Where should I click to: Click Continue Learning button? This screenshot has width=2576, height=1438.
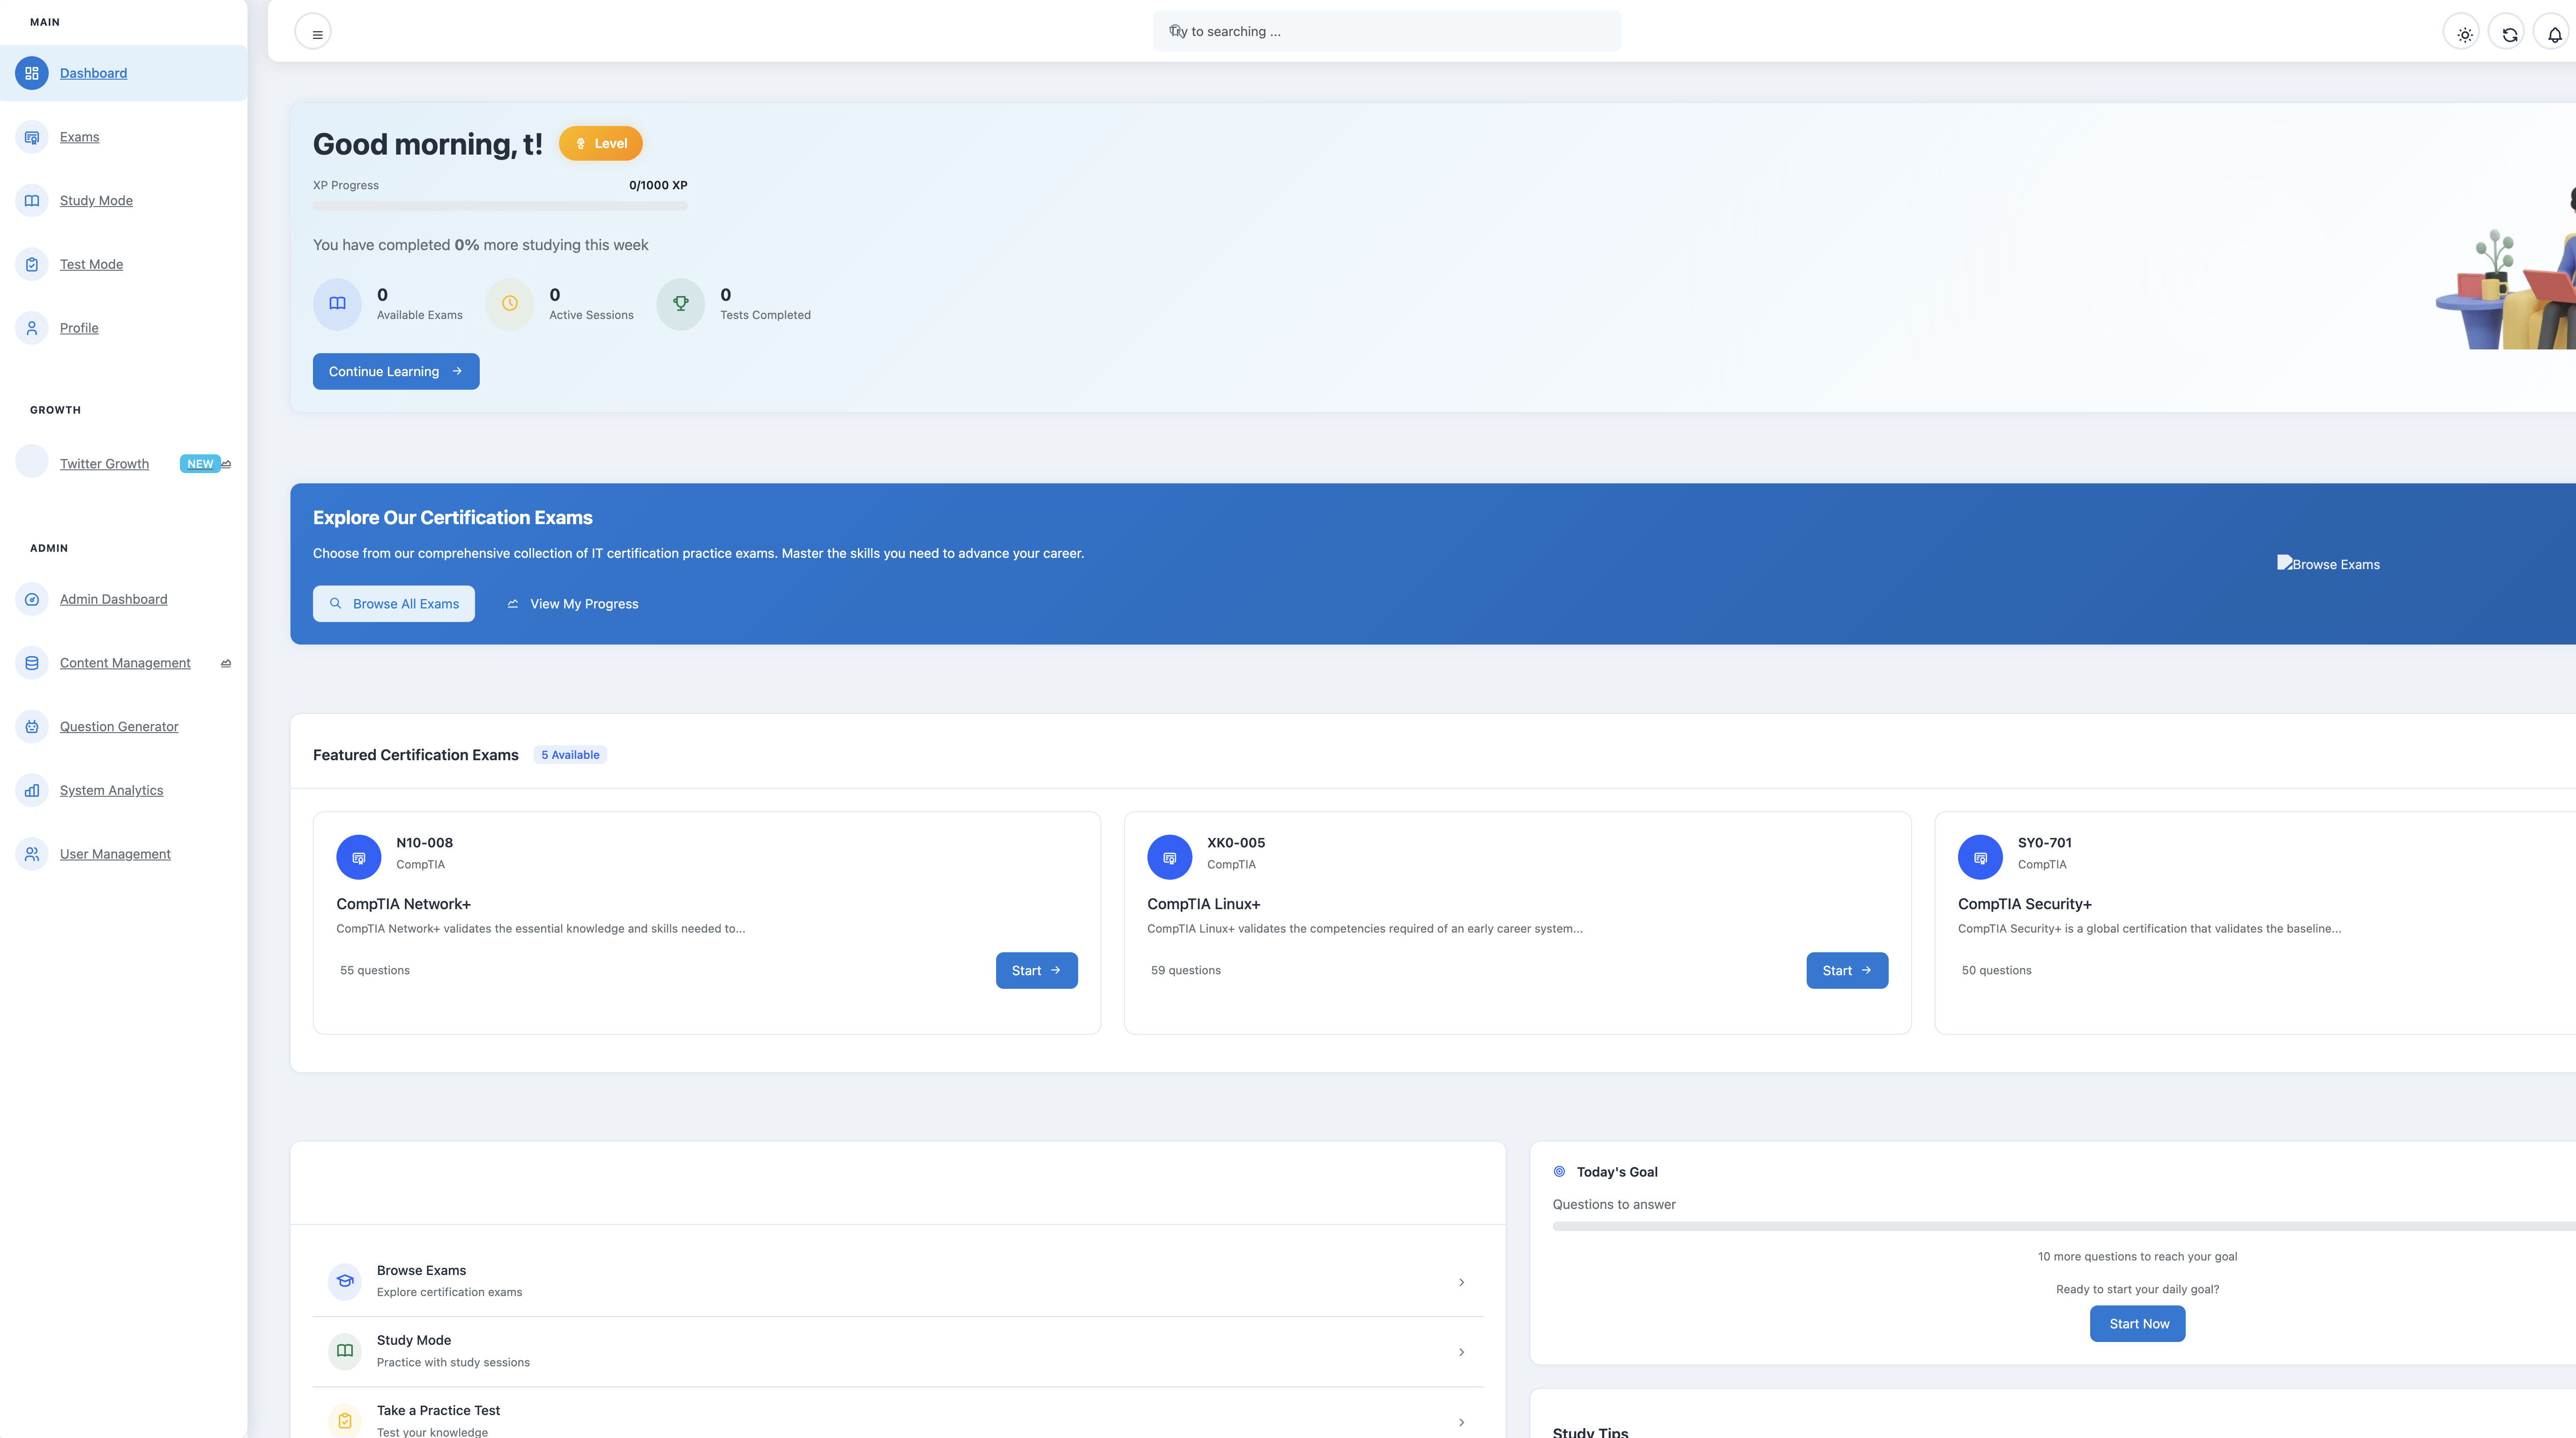tap(396, 371)
